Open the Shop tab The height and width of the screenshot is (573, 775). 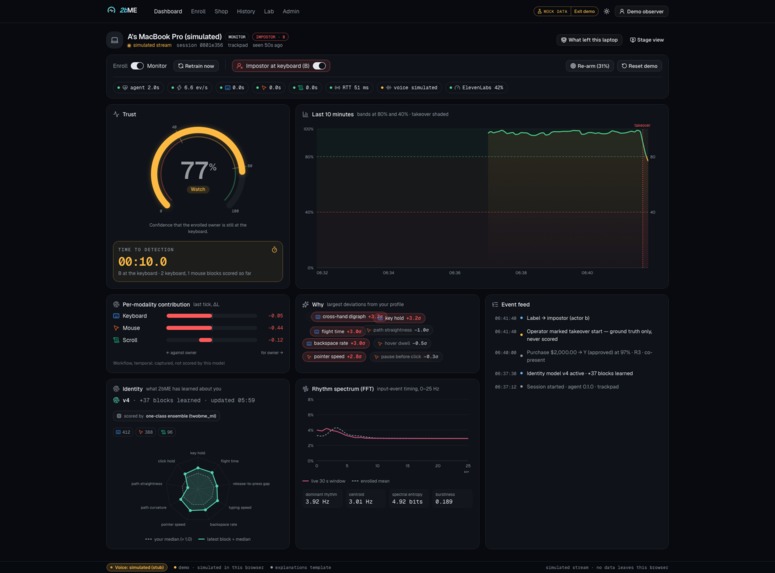[x=221, y=11]
